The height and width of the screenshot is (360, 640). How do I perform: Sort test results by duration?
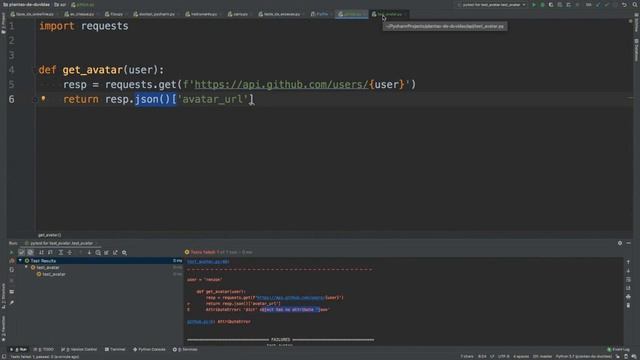pos(50,253)
